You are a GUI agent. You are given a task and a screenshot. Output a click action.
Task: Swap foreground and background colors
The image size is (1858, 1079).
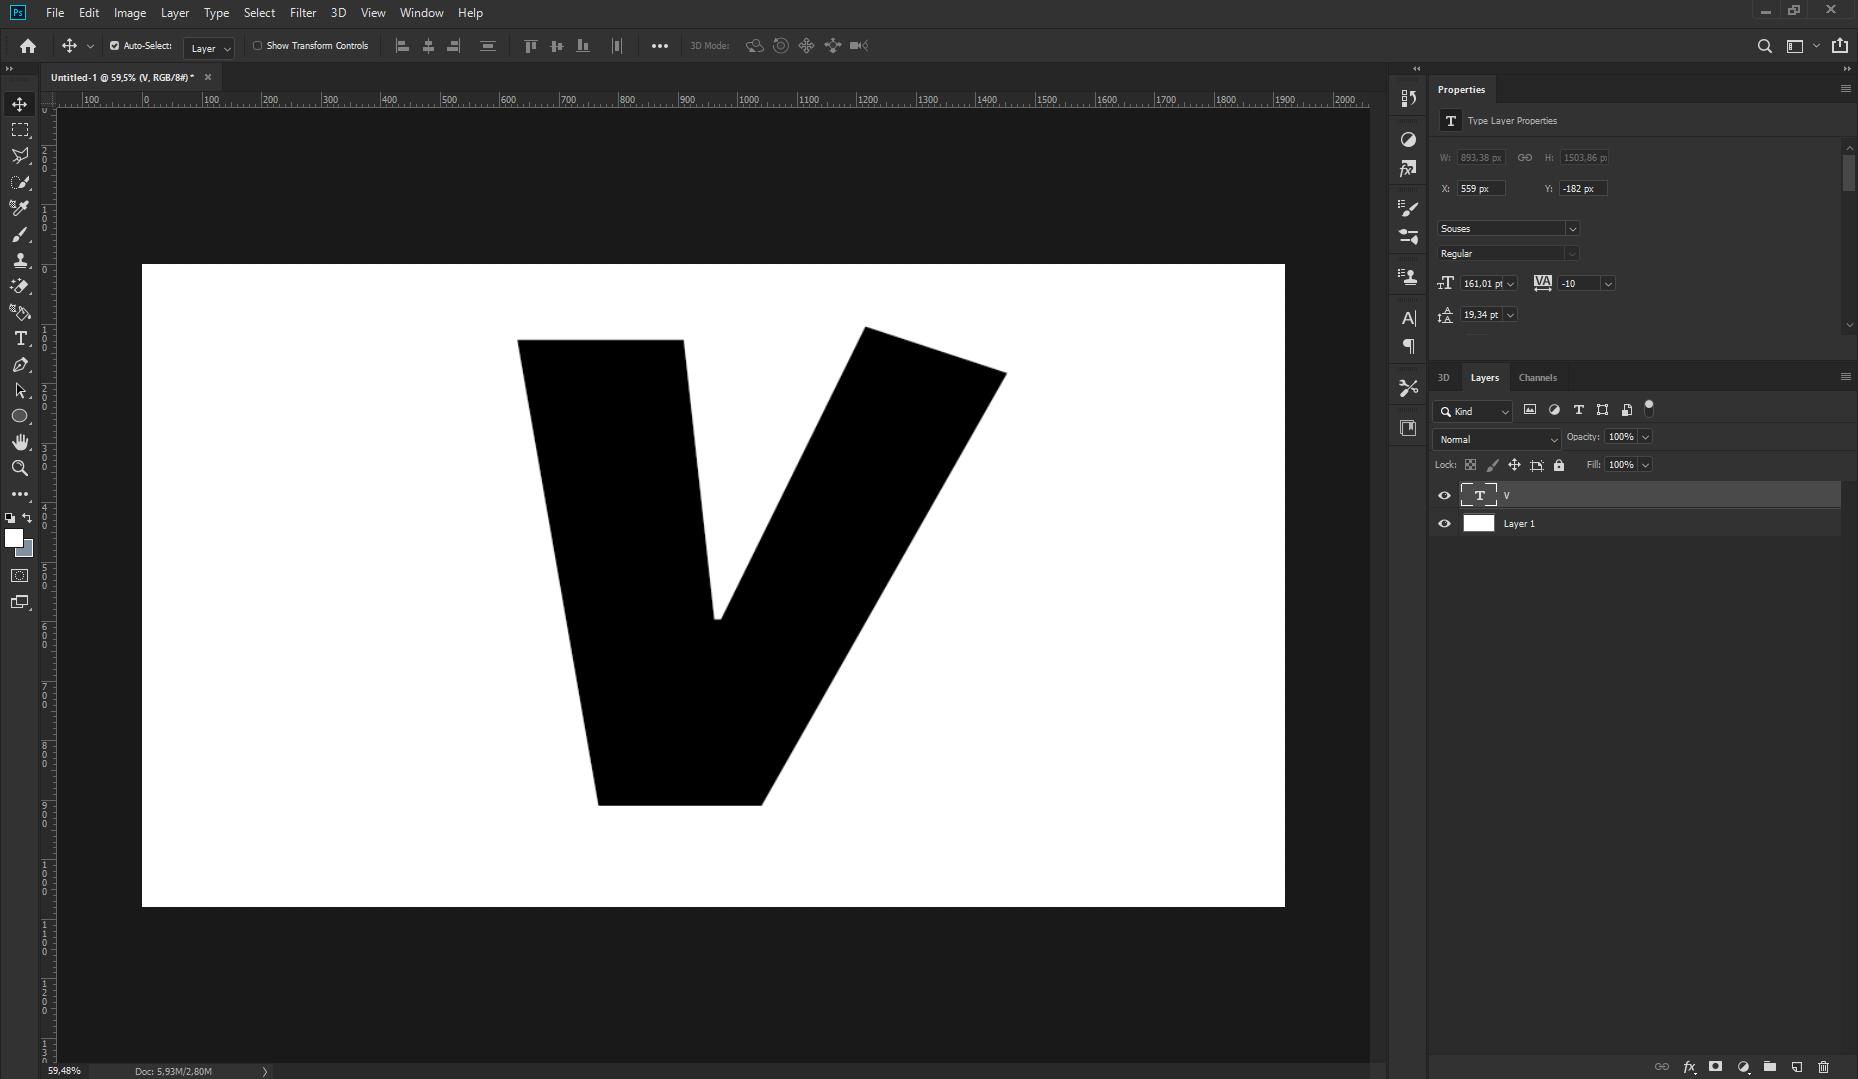coord(27,518)
